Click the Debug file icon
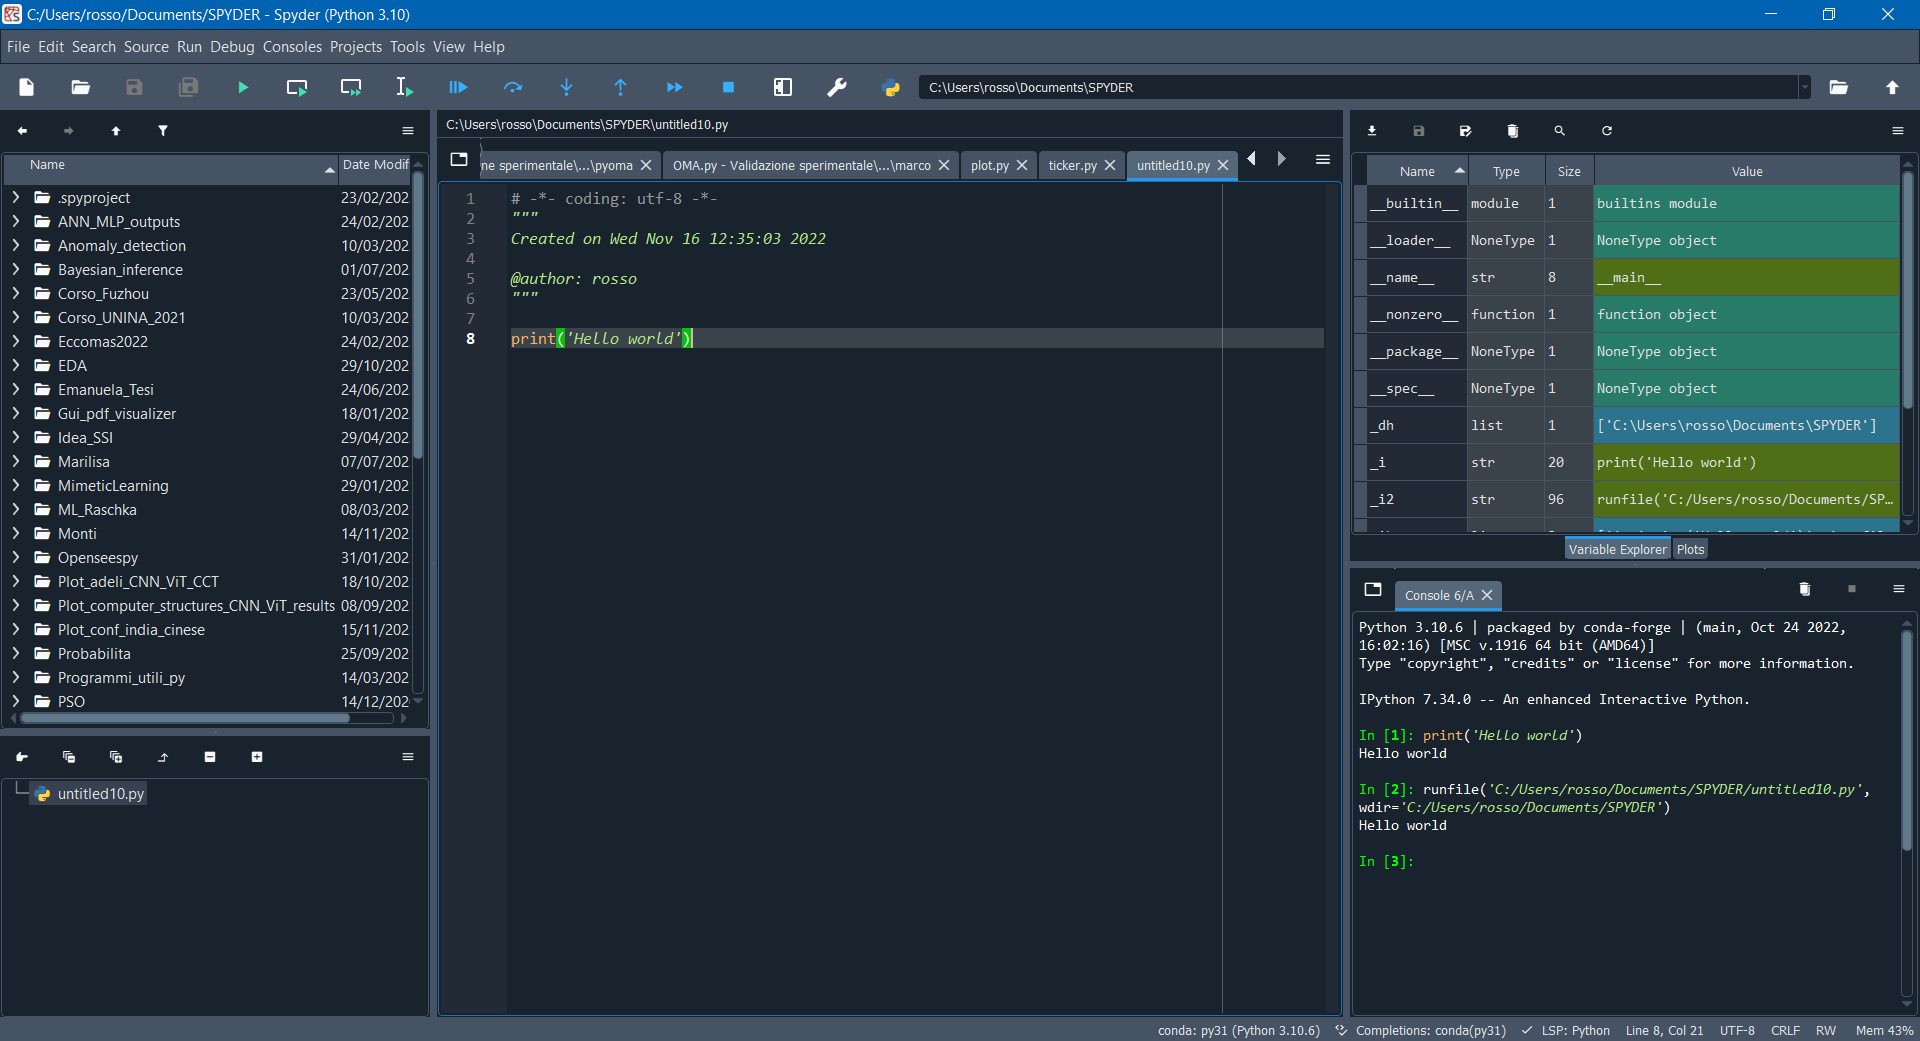 tap(458, 88)
